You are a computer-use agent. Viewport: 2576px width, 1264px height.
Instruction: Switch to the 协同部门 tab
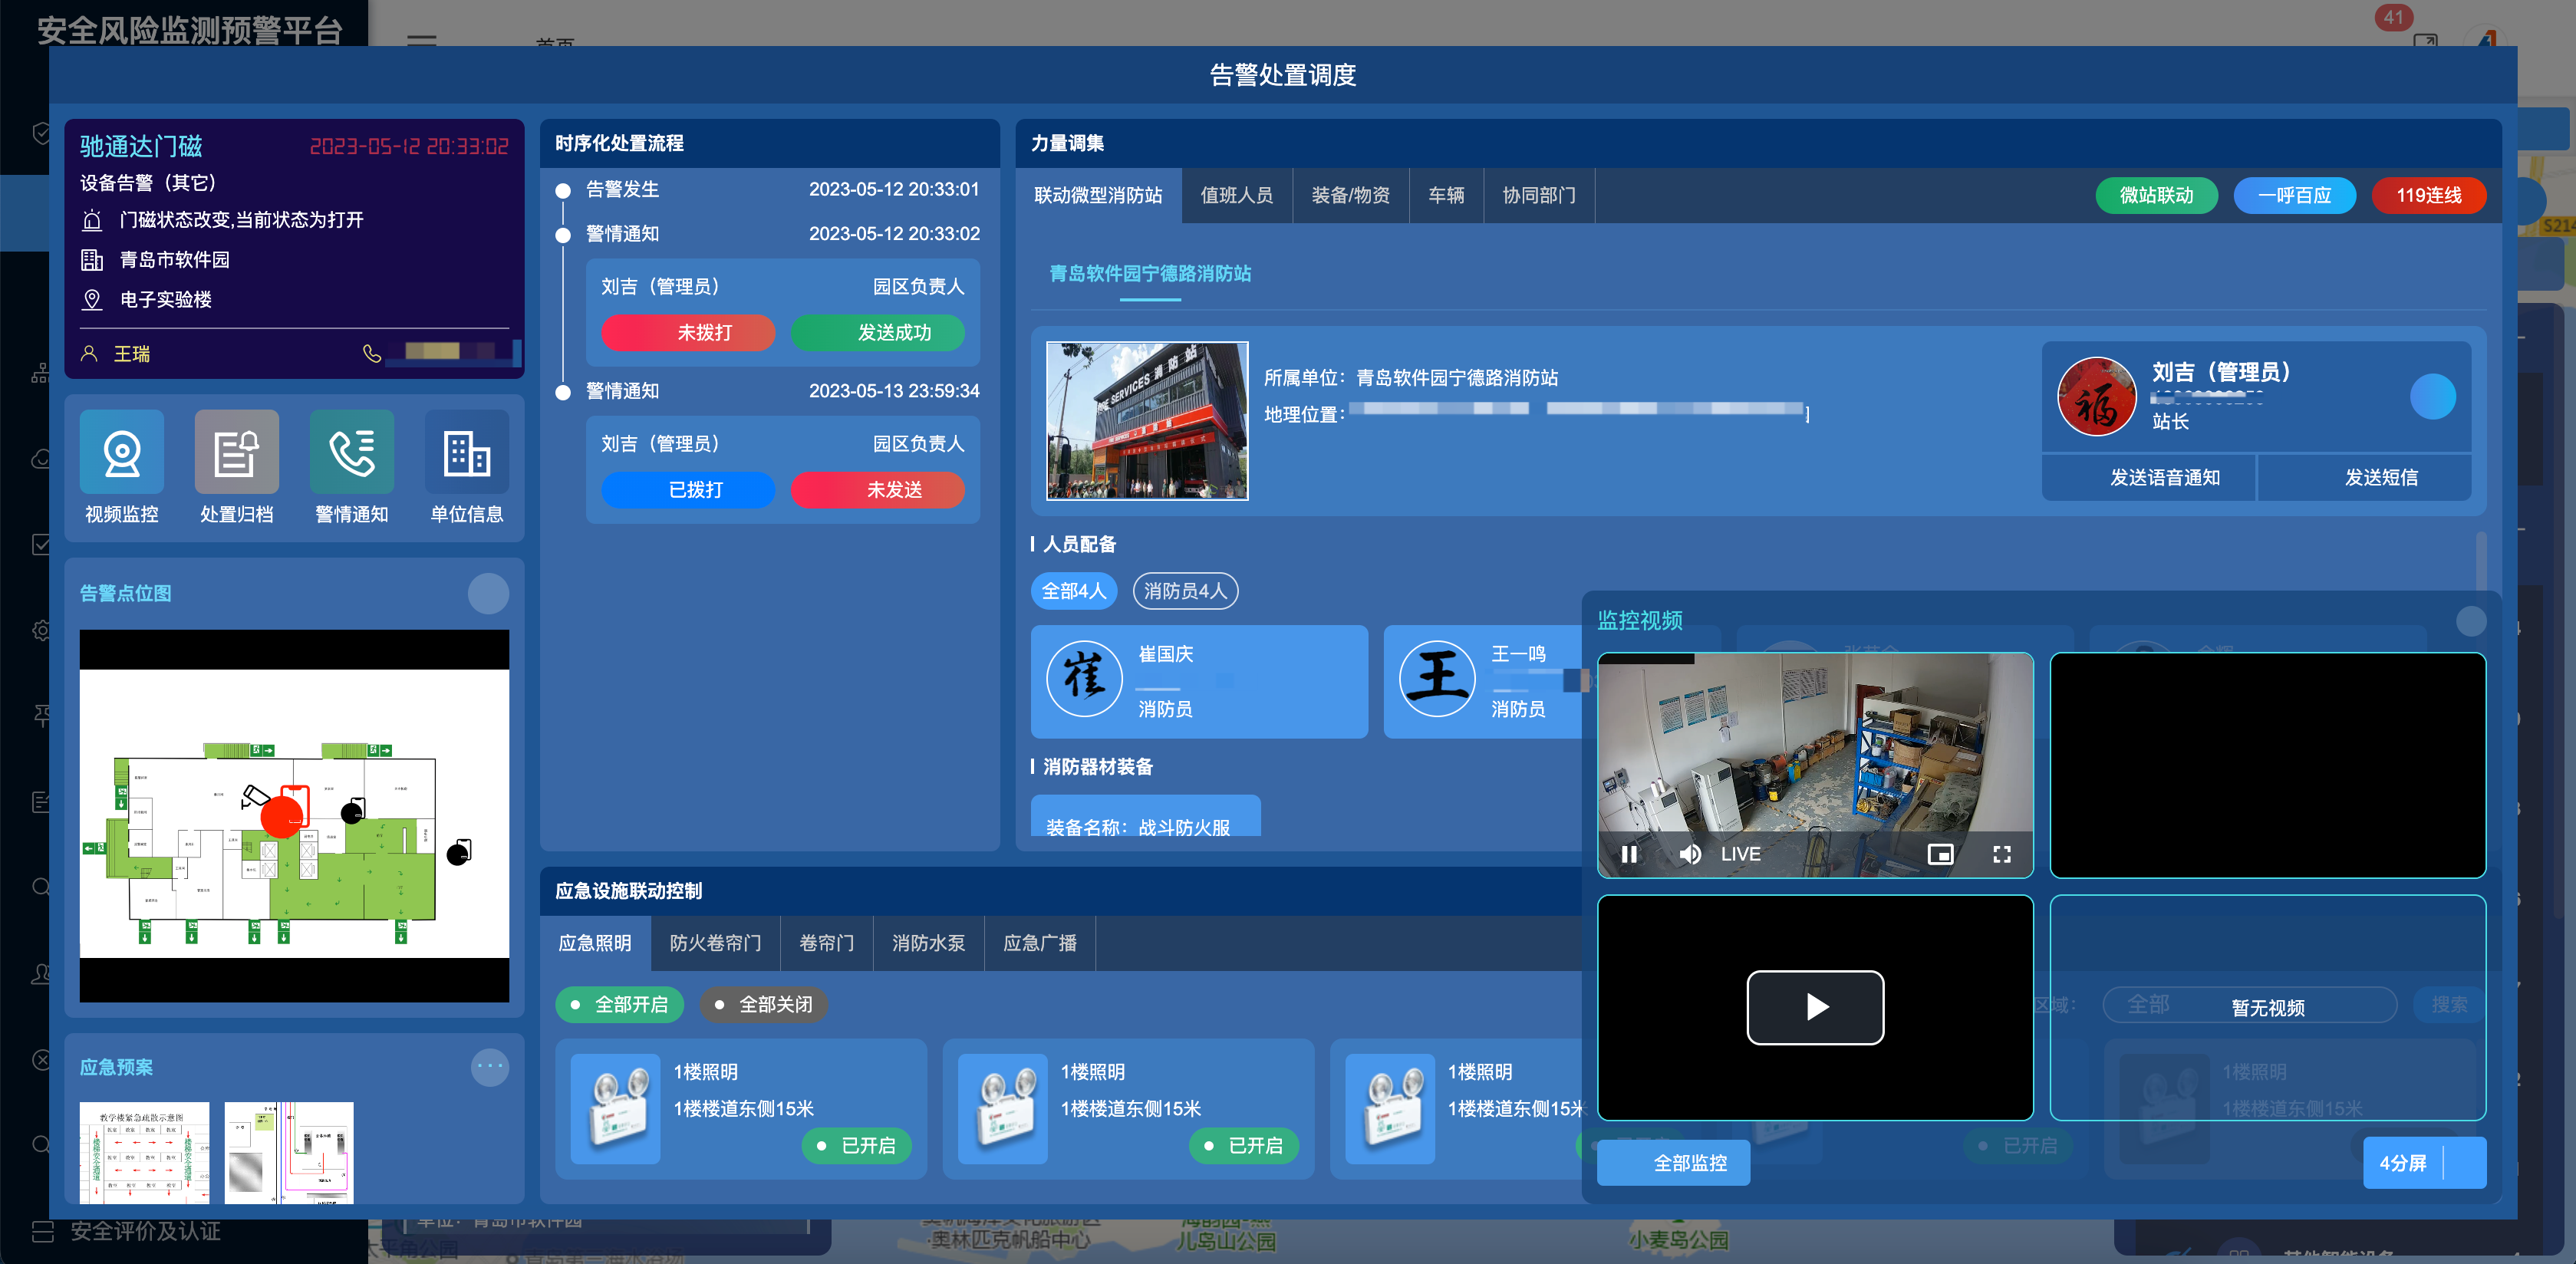(x=1538, y=195)
